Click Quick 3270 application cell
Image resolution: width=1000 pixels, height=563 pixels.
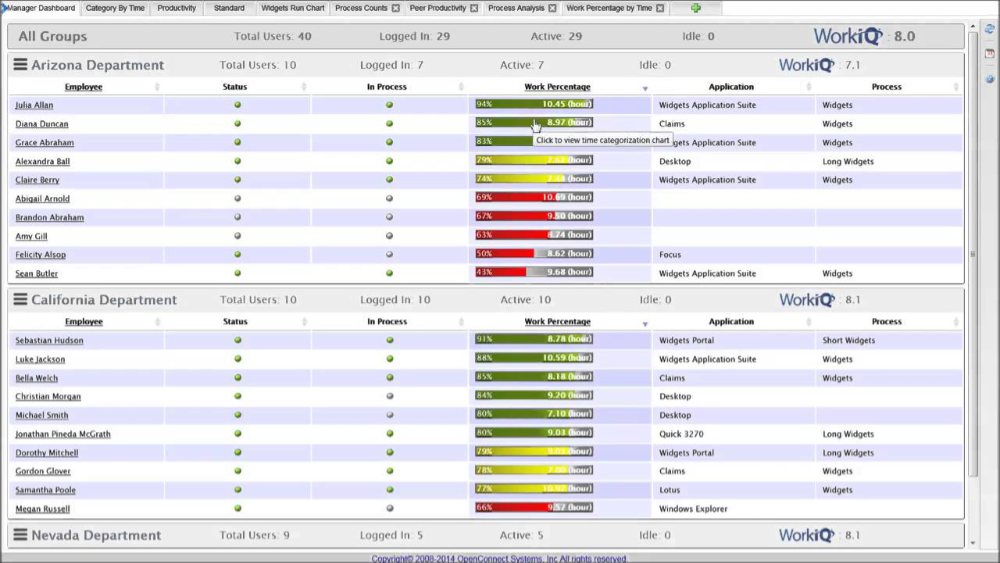[x=681, y=434]
